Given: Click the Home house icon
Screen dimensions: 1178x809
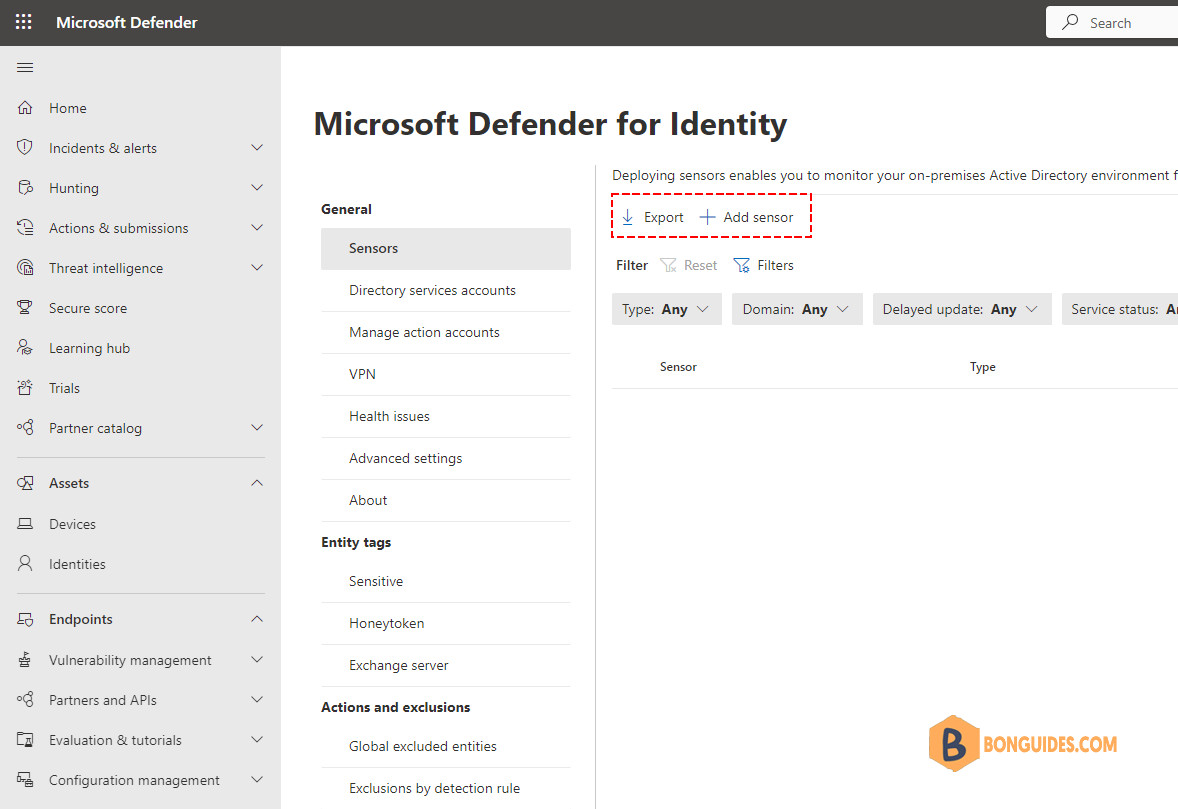Looking at the screenshot, I should (25, 107).
